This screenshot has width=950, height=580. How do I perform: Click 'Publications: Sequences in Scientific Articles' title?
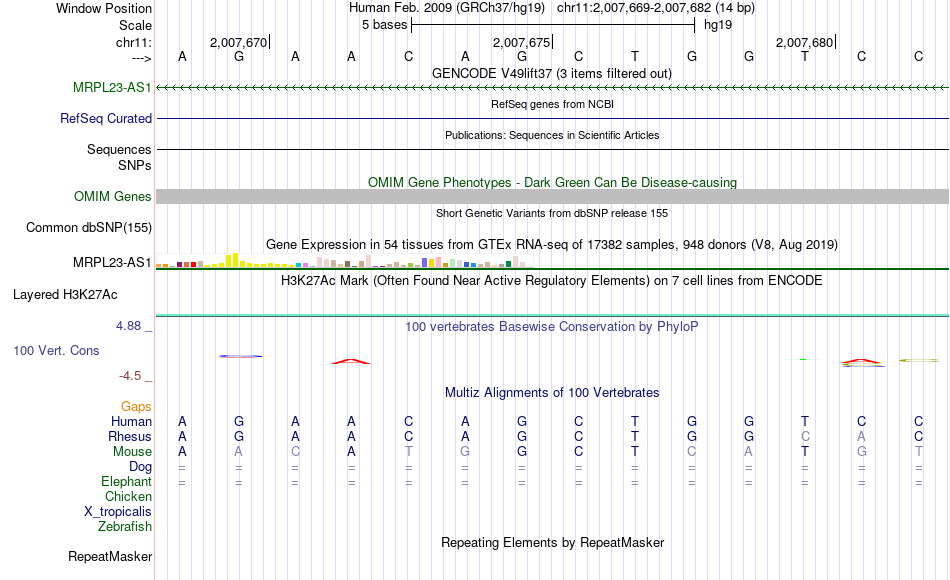tap(552, 135)
